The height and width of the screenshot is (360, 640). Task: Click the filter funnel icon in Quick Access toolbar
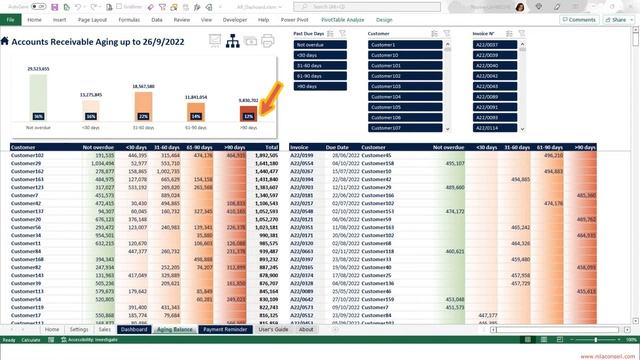162,7
